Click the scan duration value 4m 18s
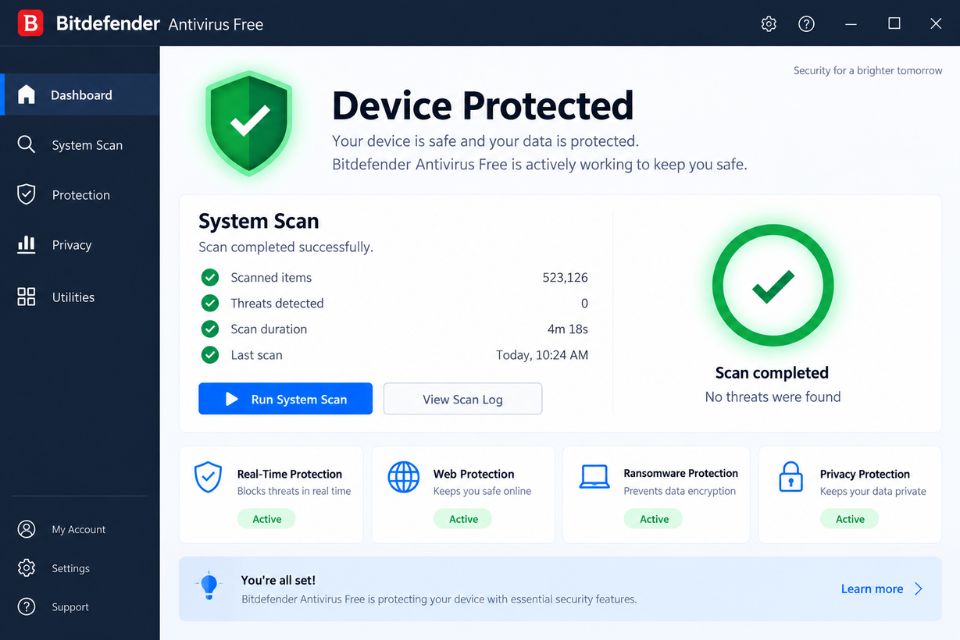The image size is (960, 640). pyautogui.click(x=568, y=329)
